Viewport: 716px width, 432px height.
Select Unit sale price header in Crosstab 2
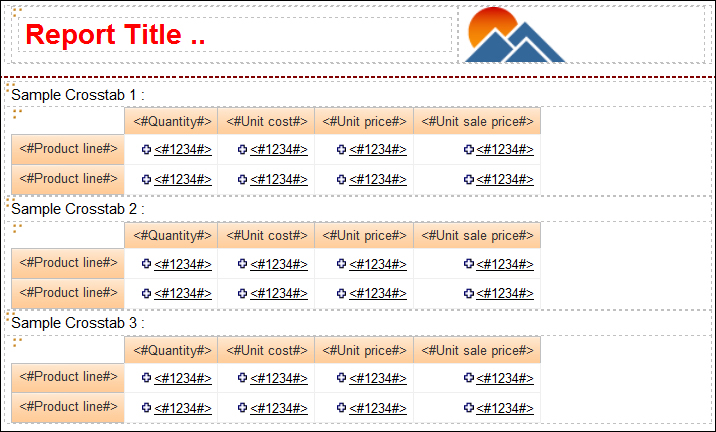(x=477, y=235)
